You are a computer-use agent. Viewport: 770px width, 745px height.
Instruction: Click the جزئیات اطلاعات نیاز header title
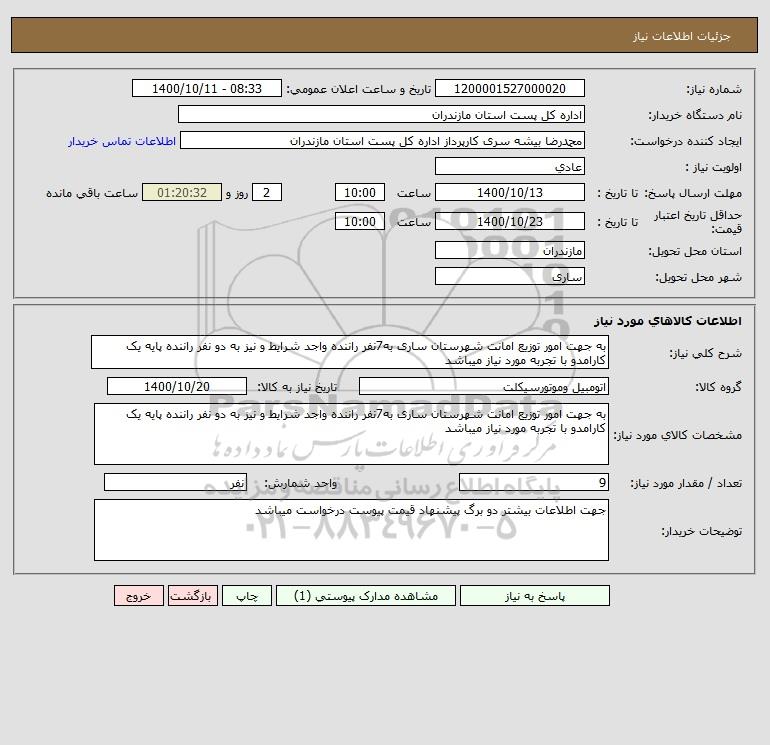(x=682, y=36)
